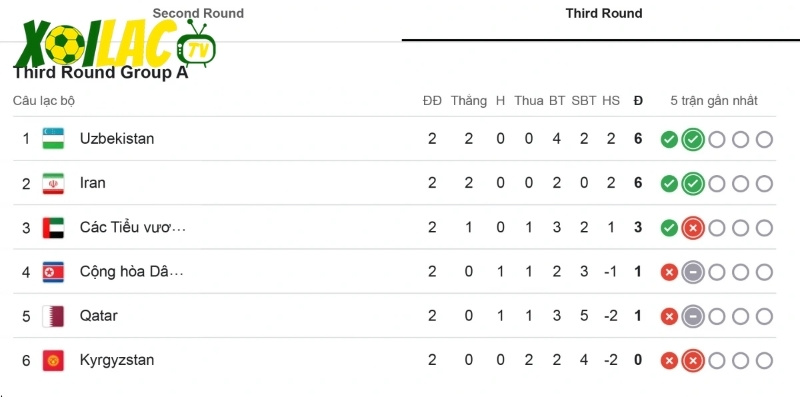
Task: Click the UAE's red loss result icon
Action: [x=693, y=228]
